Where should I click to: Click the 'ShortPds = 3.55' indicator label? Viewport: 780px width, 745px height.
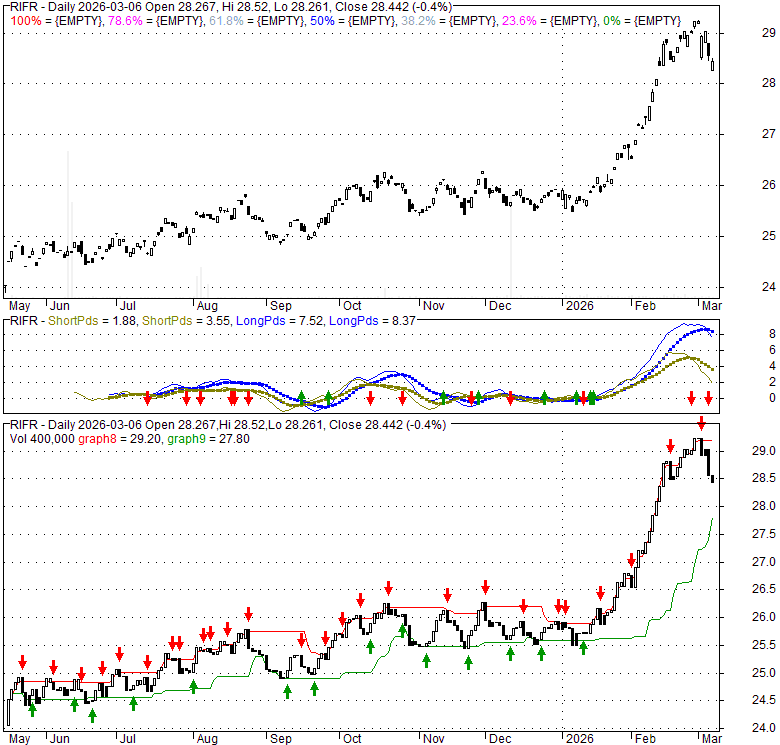186,321
